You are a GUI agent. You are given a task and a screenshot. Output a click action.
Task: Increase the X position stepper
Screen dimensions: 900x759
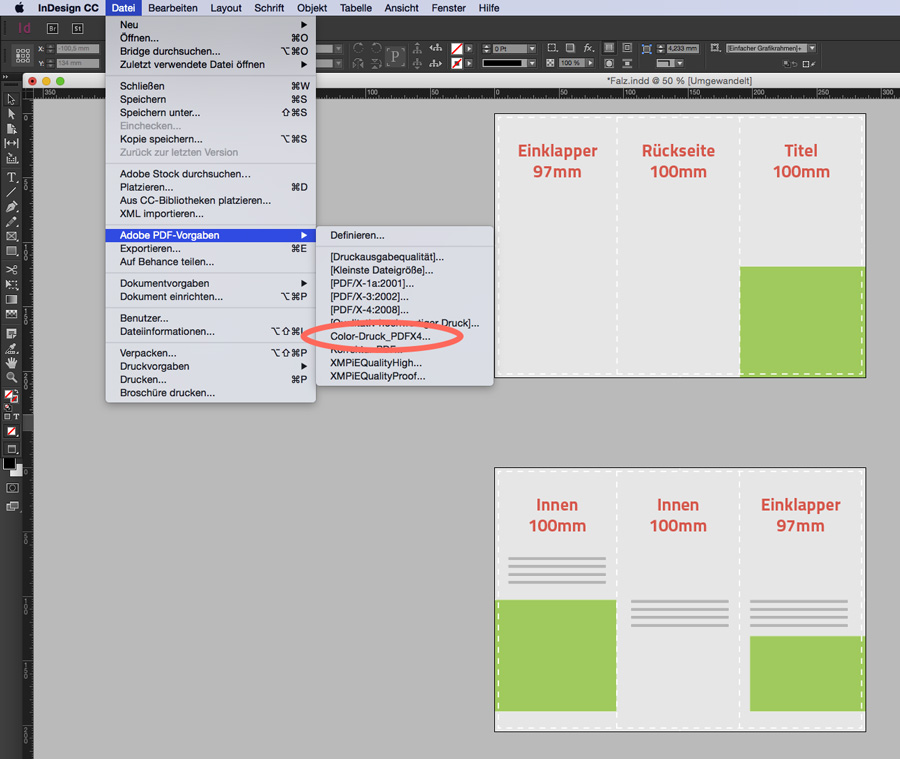pyautogui.click(x=50, y=47)
